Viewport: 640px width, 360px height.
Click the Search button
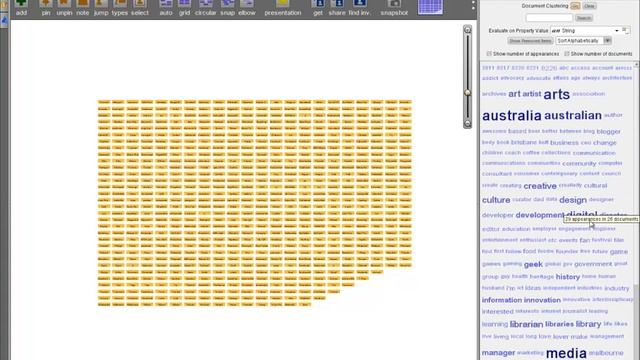pos(584,18)
